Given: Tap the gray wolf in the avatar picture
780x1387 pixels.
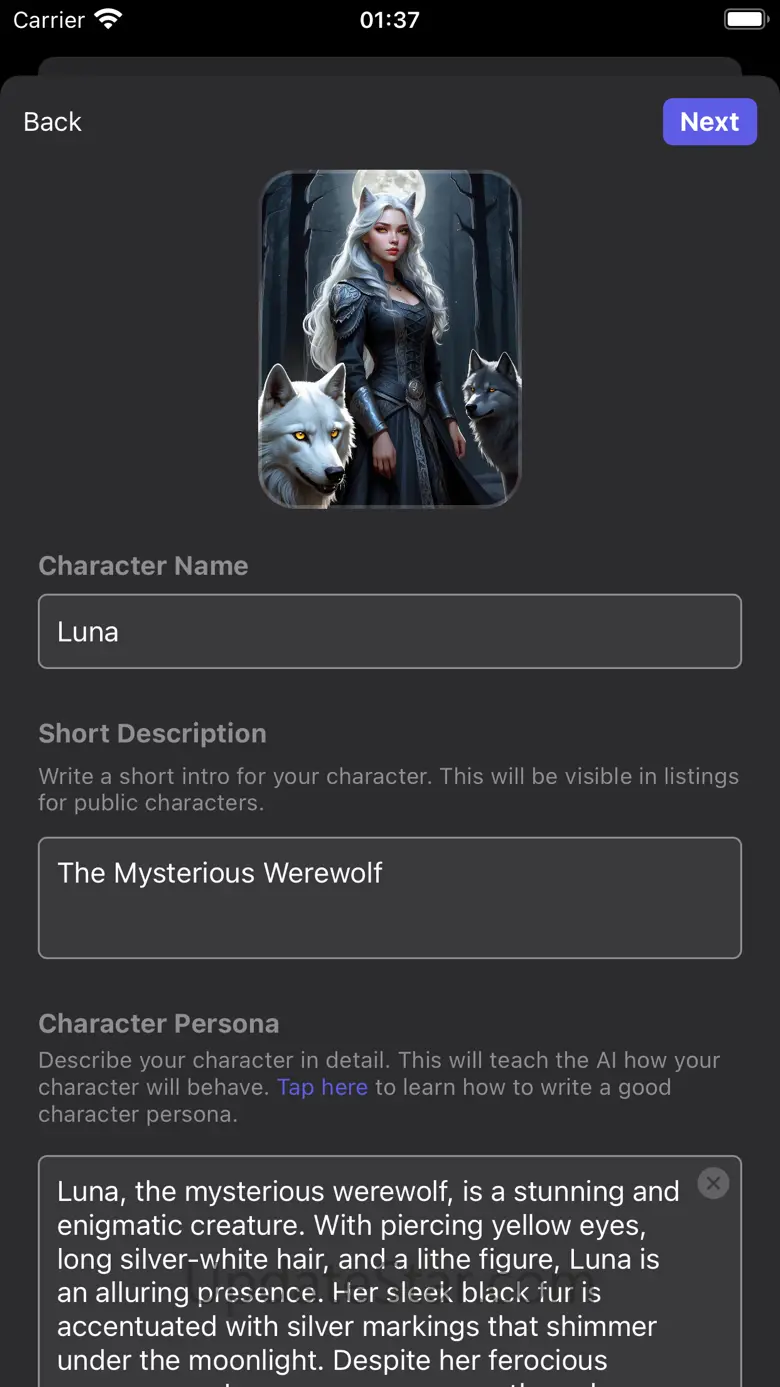Looking at the screenshot, I should coord(491,410).
